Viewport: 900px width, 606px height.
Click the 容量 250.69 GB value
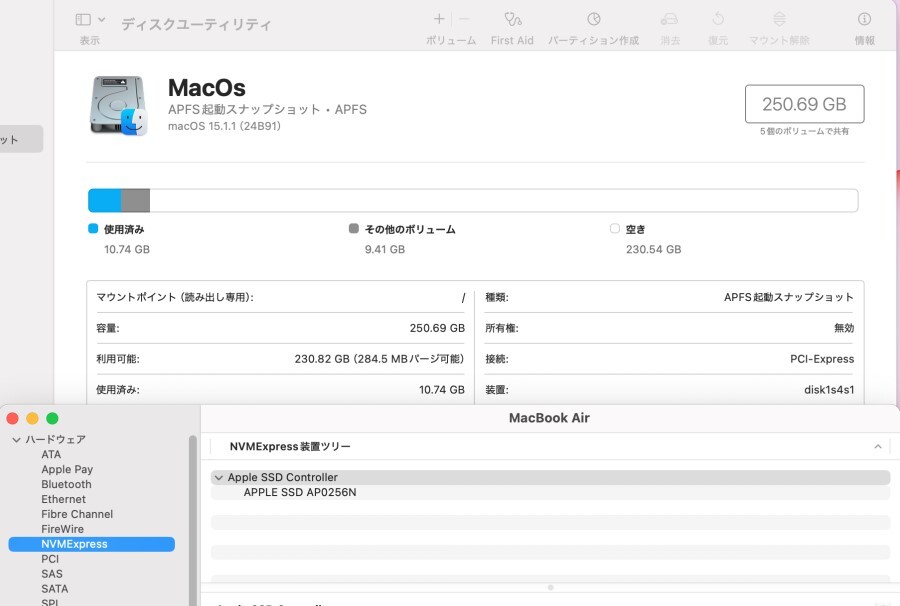click(x=437, y=328)
